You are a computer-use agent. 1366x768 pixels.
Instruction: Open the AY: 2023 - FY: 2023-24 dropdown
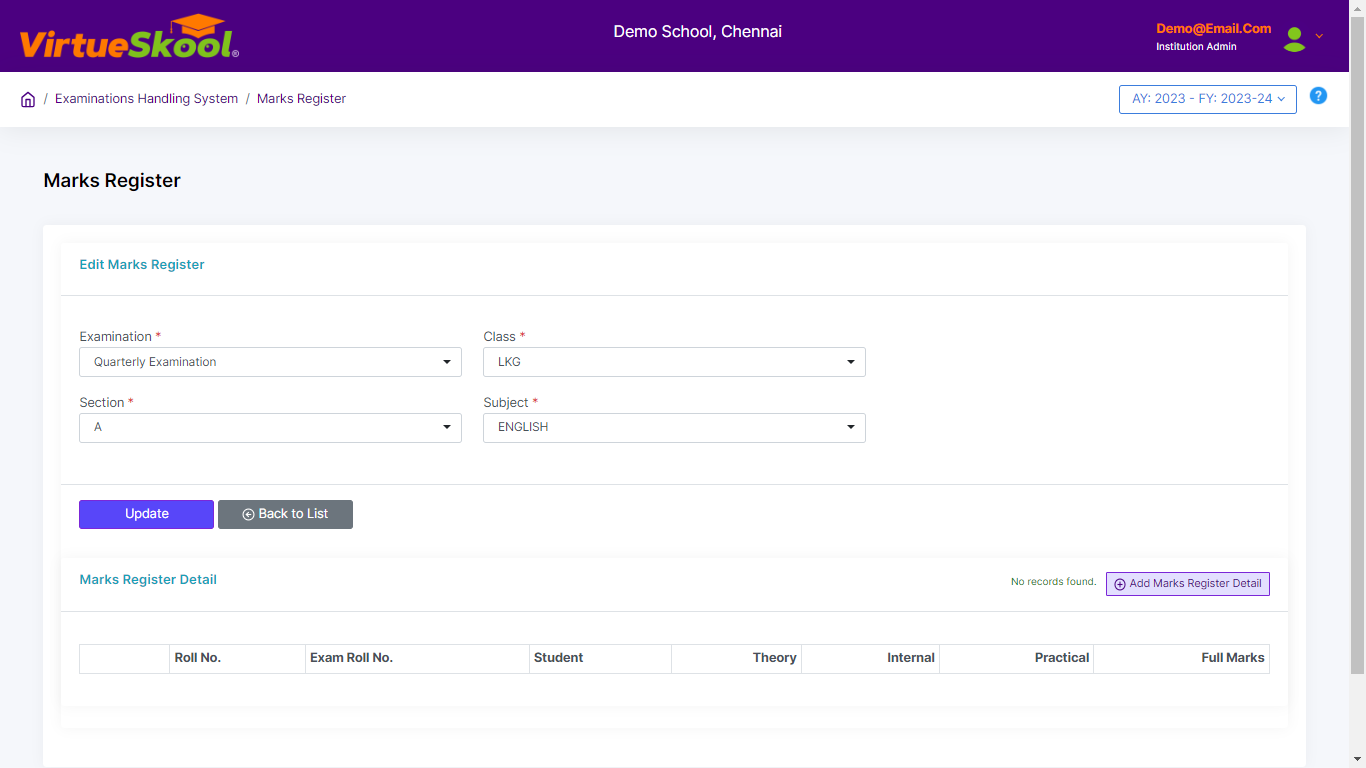click(x=1208, y=99)
